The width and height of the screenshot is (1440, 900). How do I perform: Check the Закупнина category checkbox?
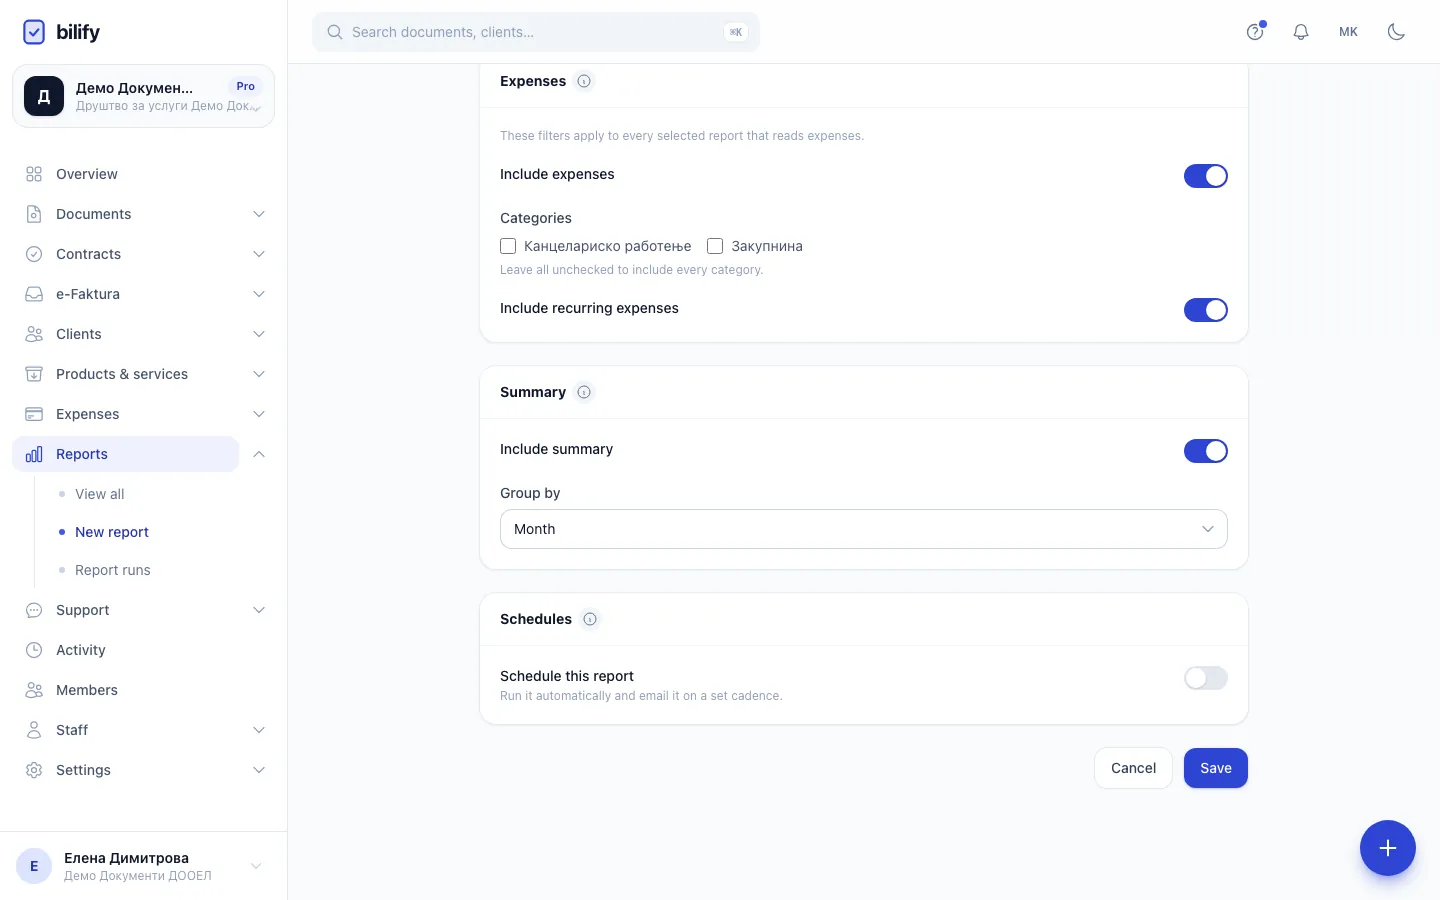715,246
